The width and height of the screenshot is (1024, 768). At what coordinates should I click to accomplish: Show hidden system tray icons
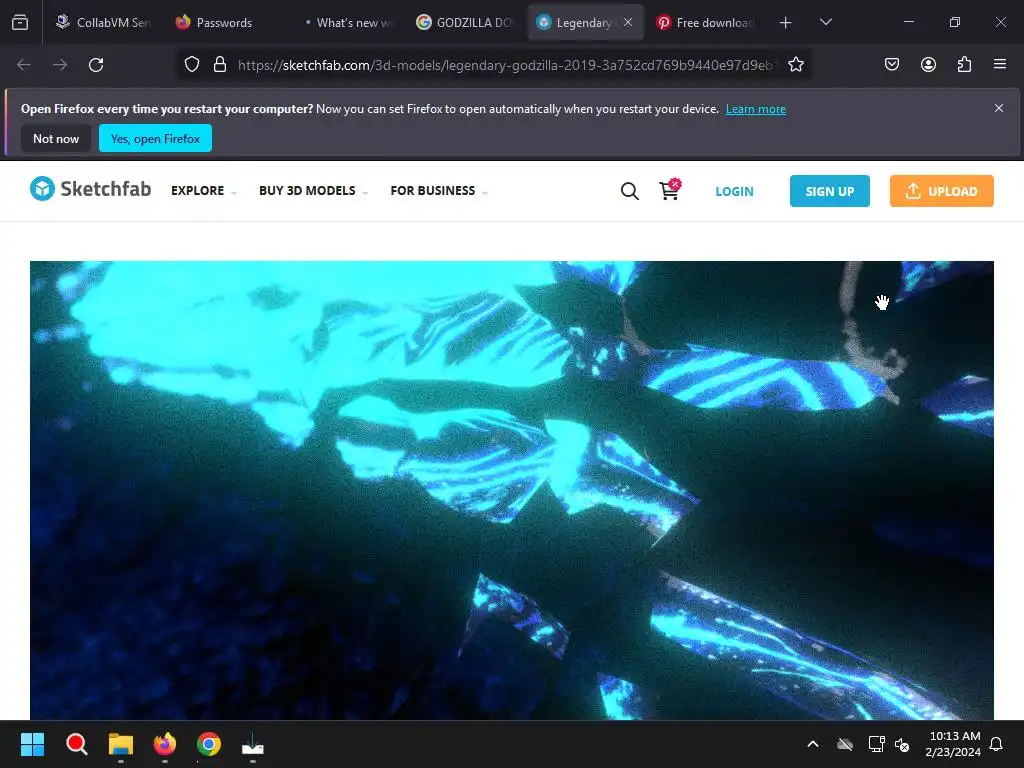click(813, 744)
